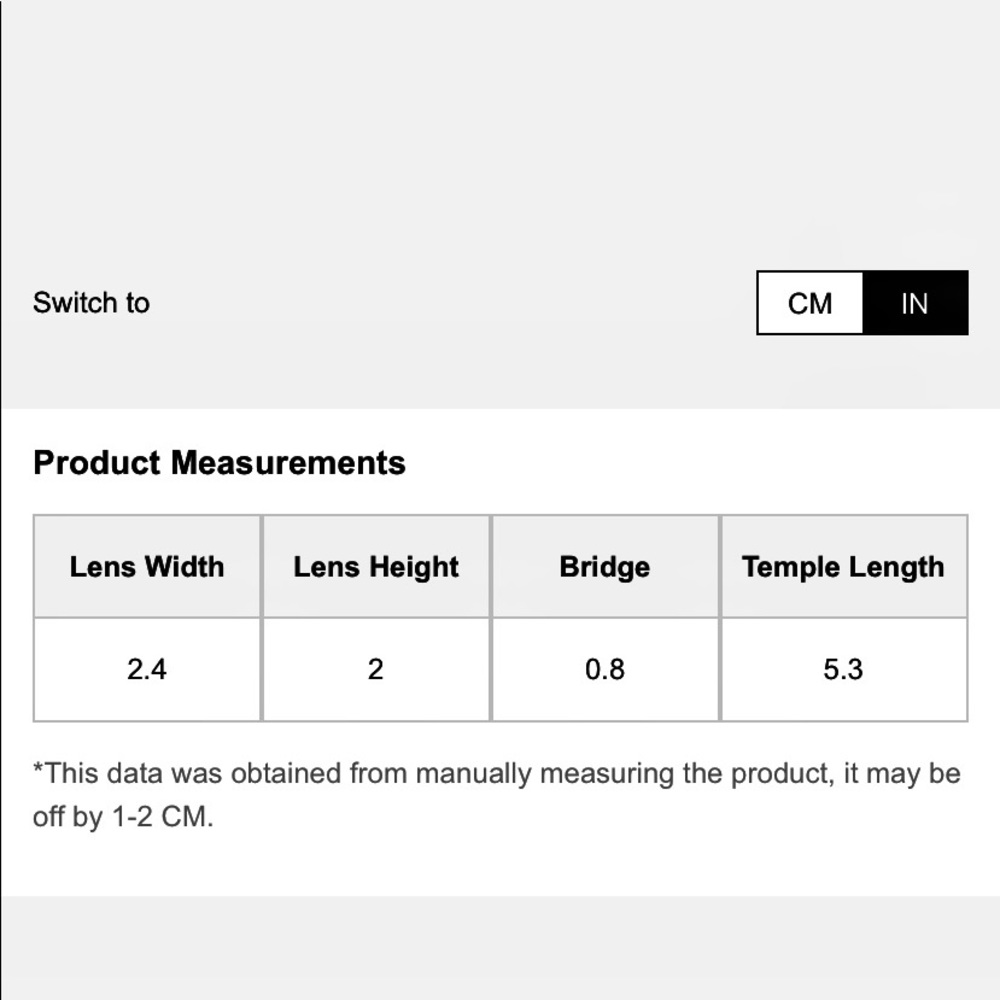1000x1000 pixels.
Task: Click the Lens Height column header
Action: point(376,567)
